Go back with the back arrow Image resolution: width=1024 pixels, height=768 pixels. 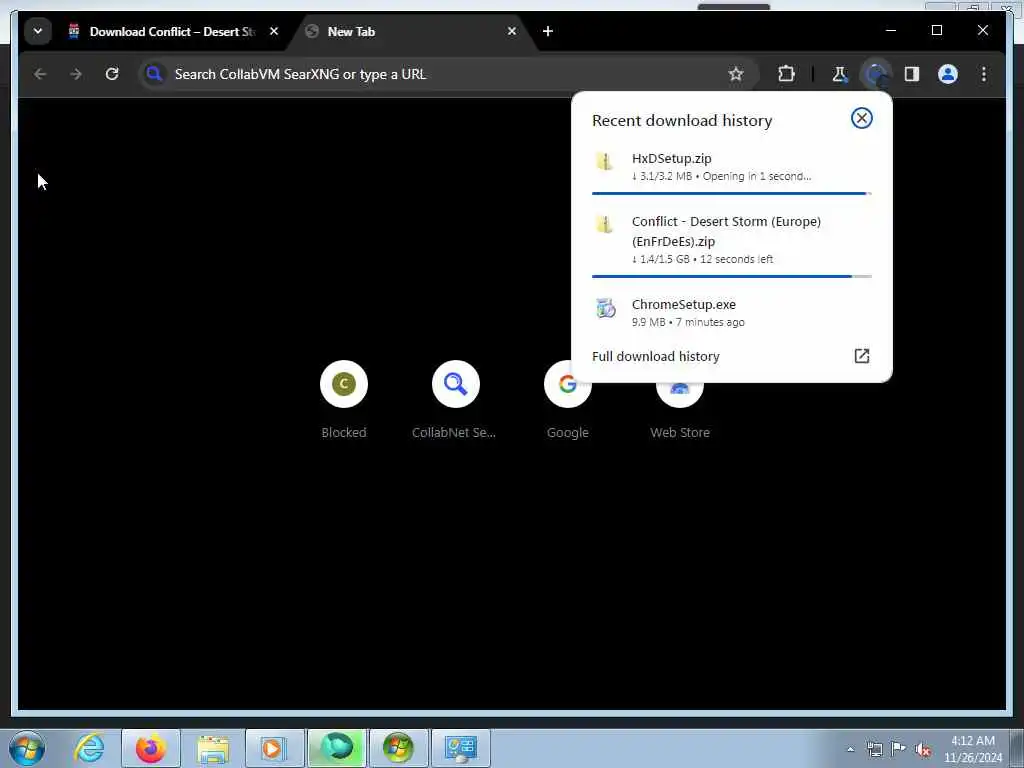pyautogui.click(x=40, y=74)
